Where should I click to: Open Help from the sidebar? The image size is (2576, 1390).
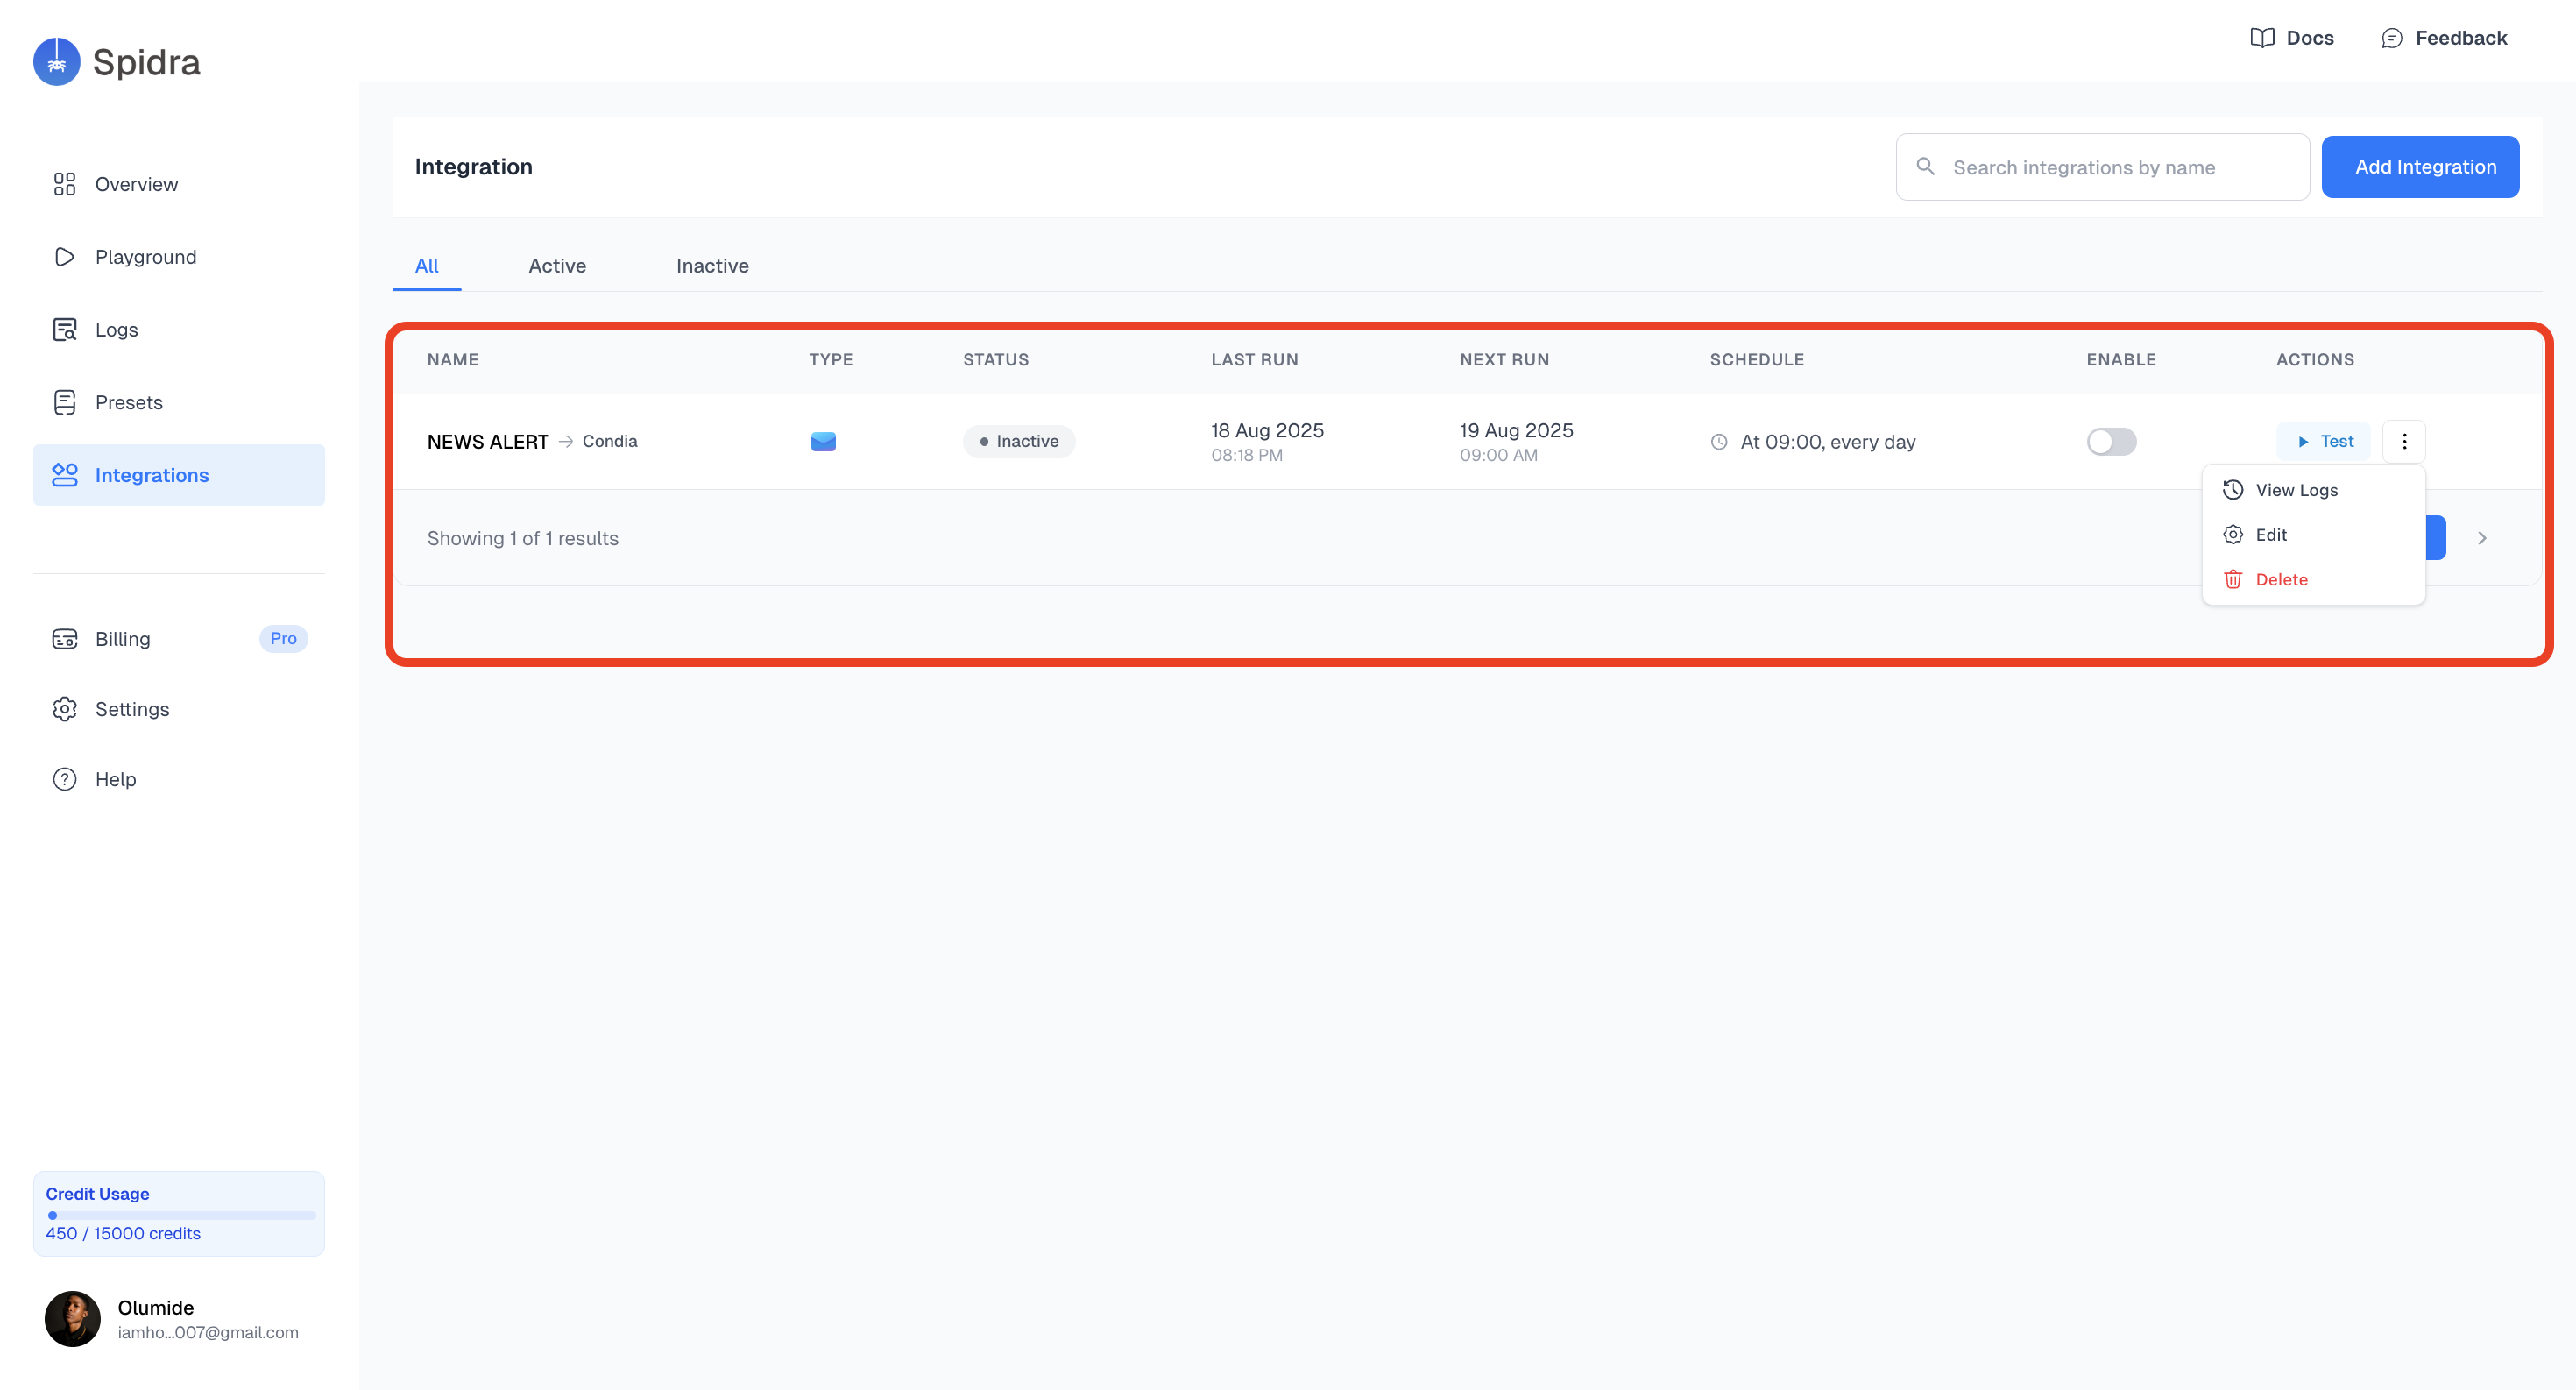tap(115, 779)
